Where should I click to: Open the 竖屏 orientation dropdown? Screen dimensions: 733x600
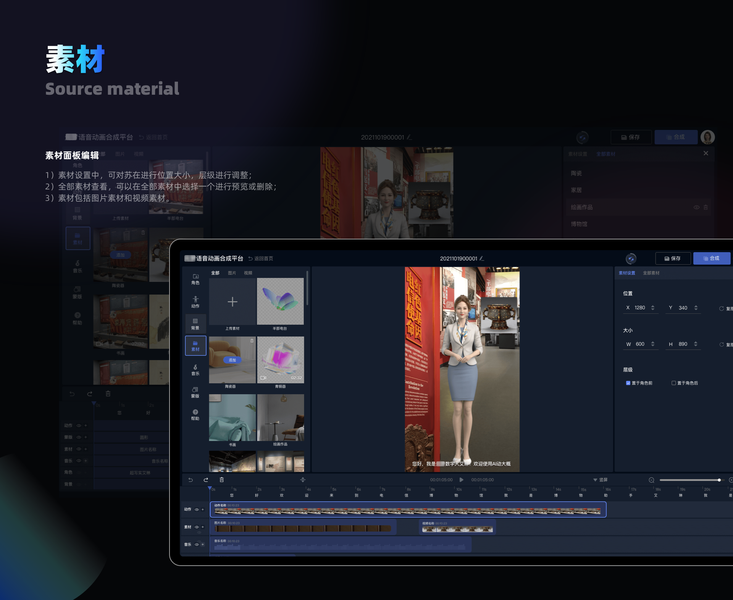600,480
